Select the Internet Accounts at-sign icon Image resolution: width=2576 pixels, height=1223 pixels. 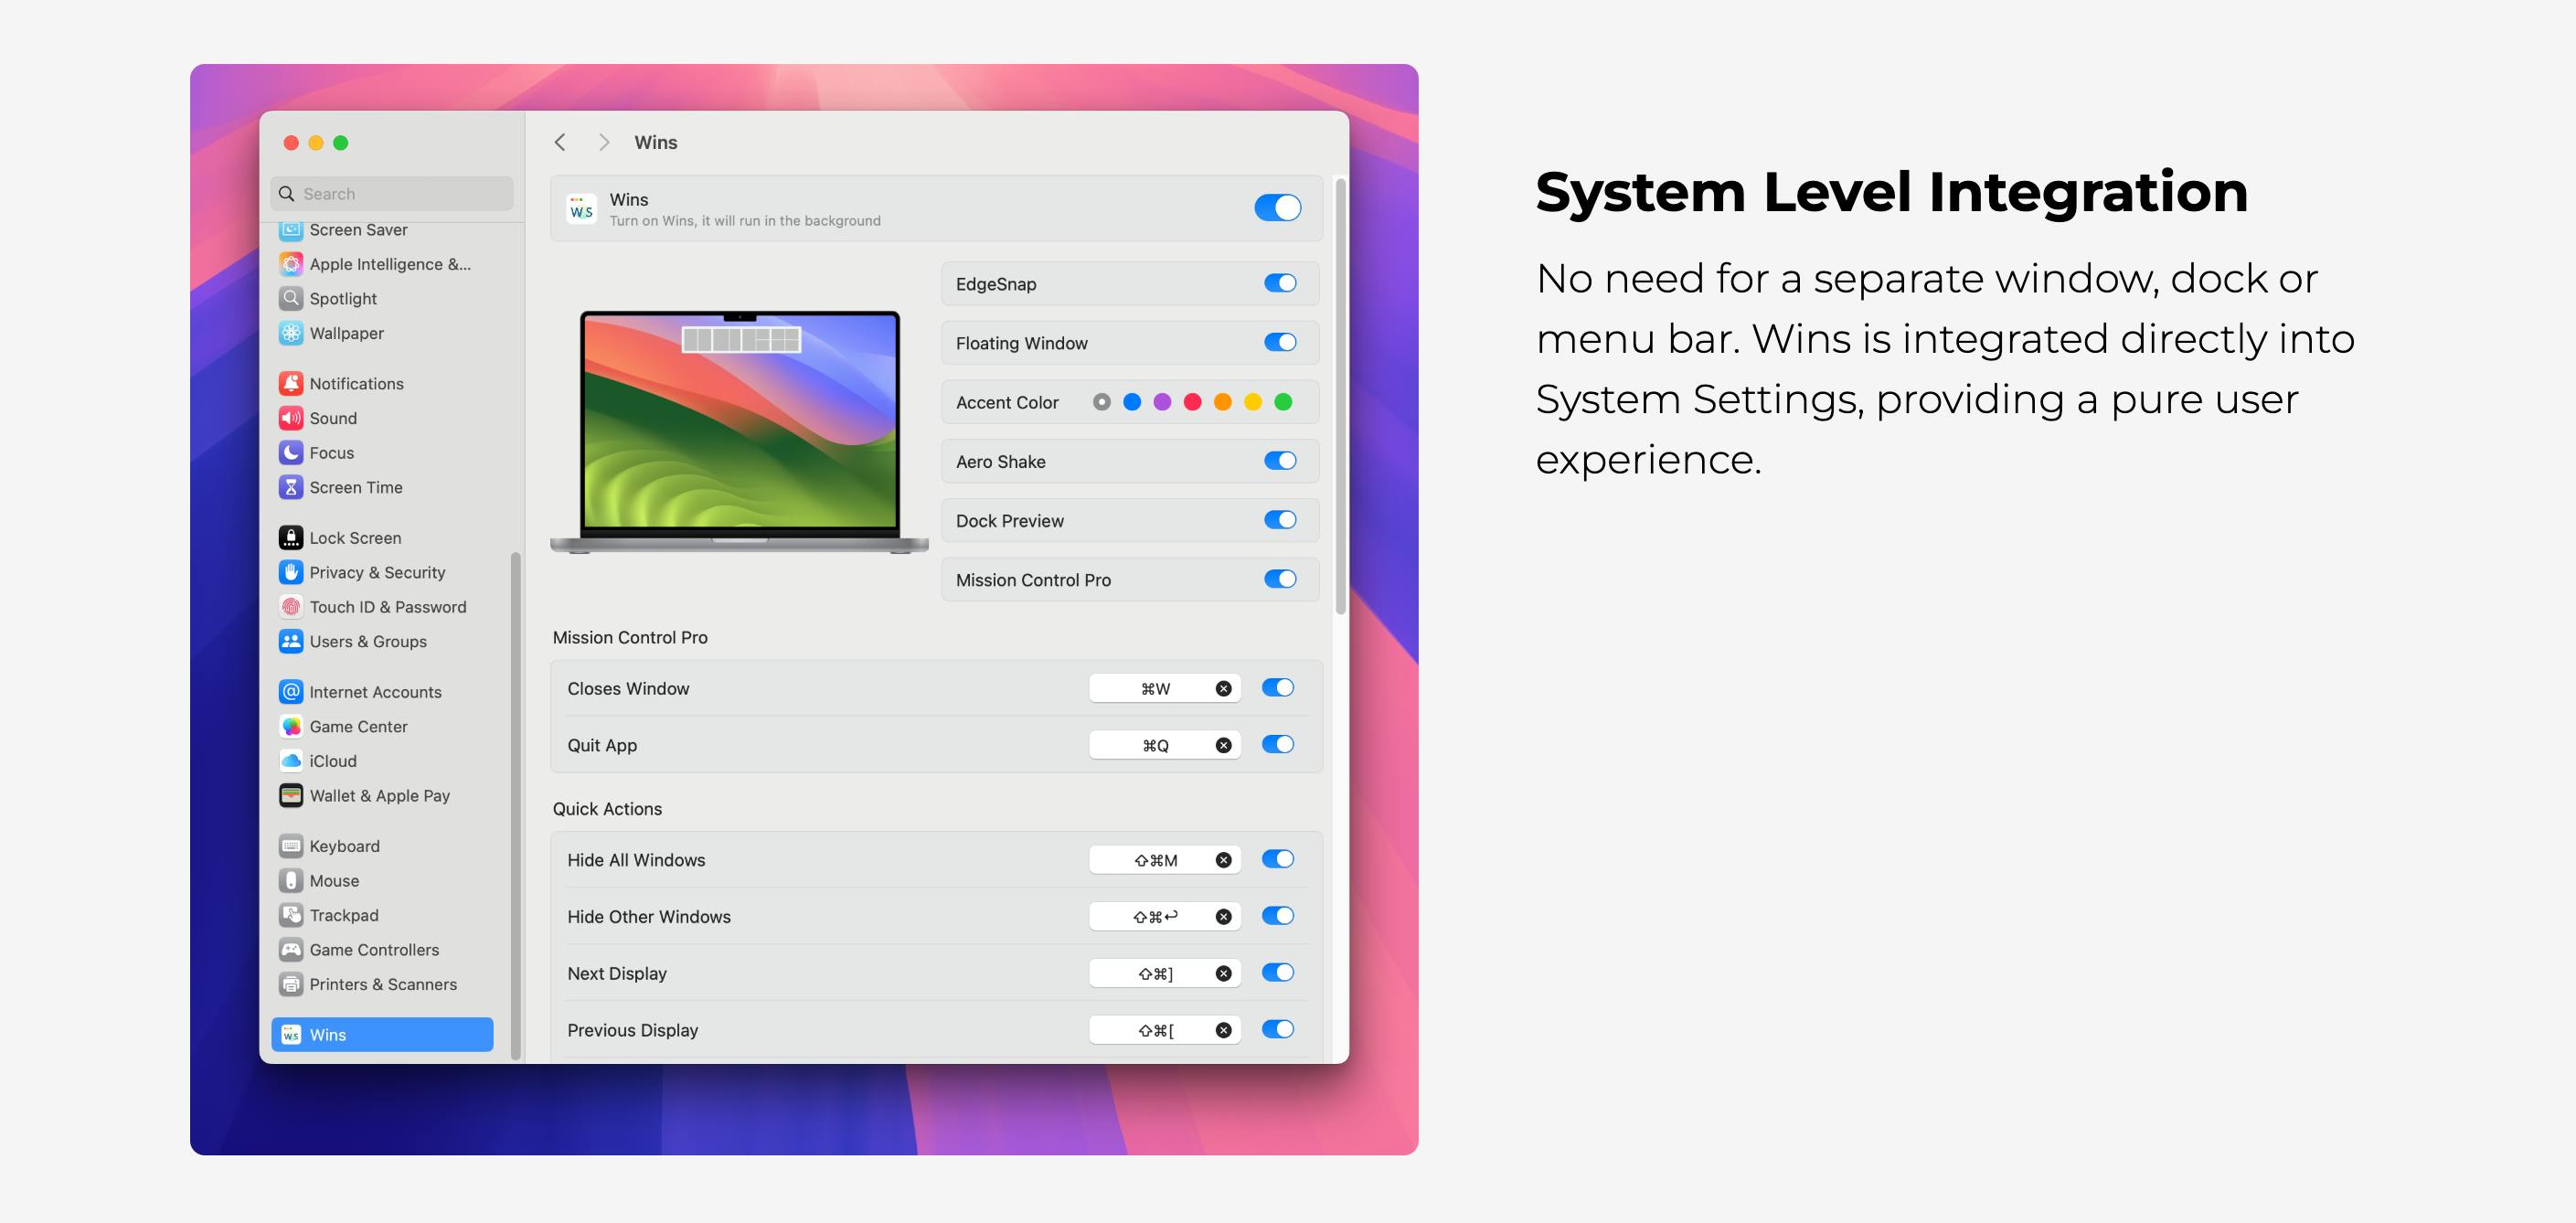(291, 691)
